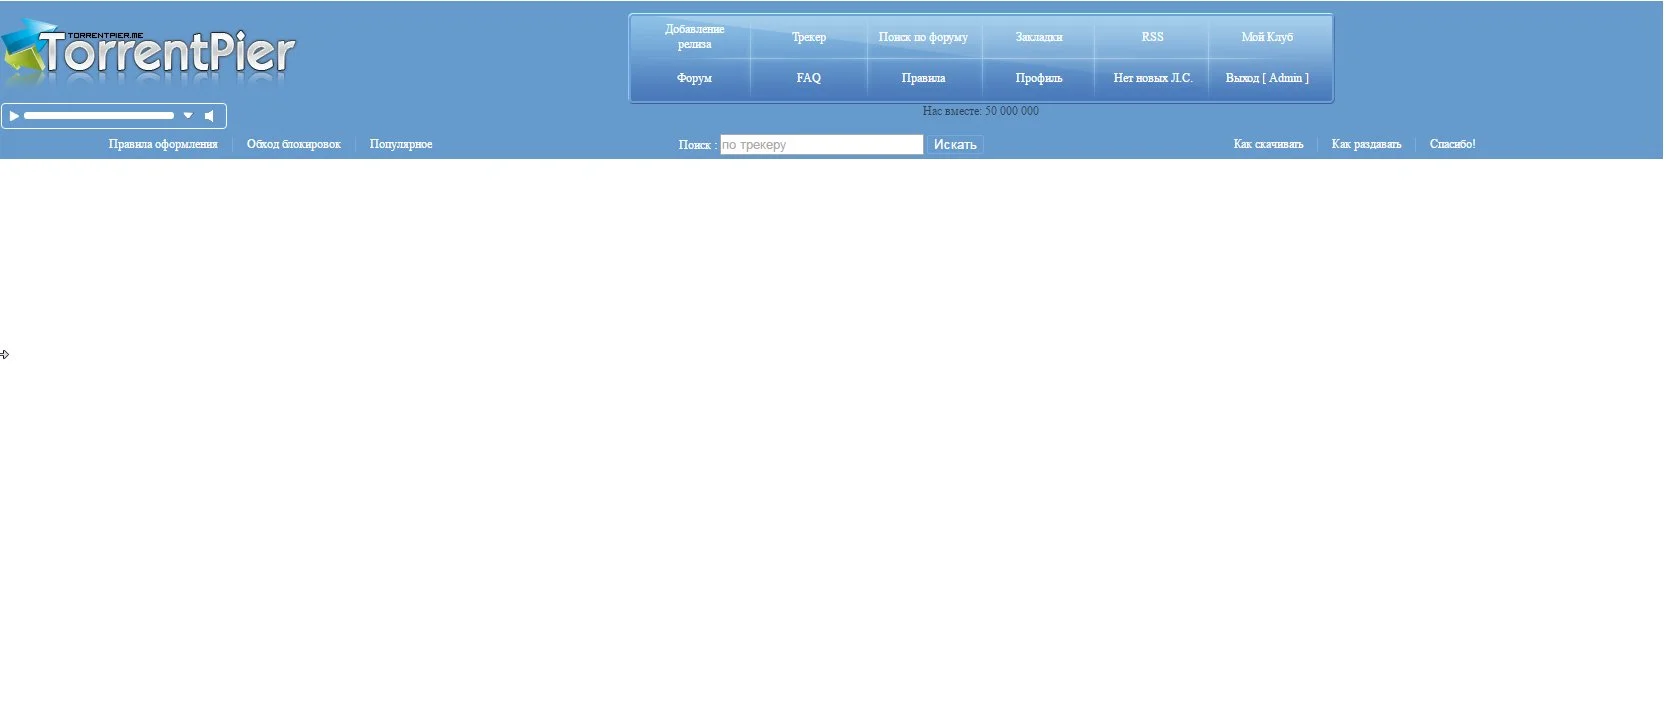Open the Как скачивать link
The width and height of the screenshot is (1666, 713).
tap(1268, 144)
